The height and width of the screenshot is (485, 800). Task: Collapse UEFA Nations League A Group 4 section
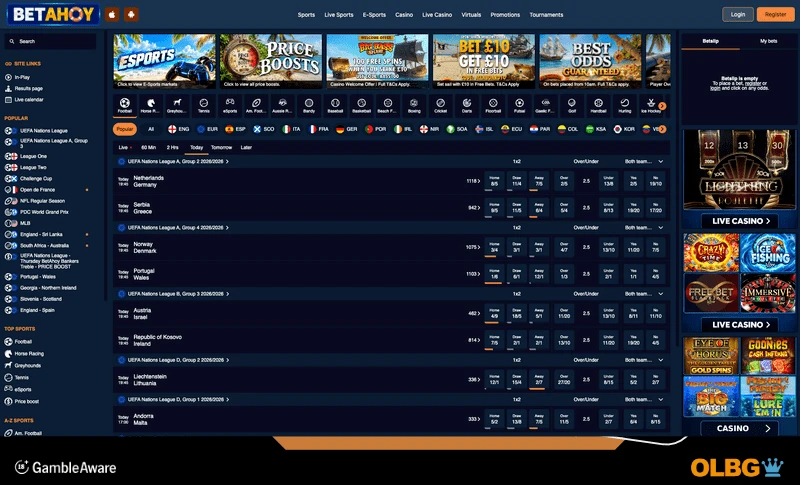click(x=661, y=228)
